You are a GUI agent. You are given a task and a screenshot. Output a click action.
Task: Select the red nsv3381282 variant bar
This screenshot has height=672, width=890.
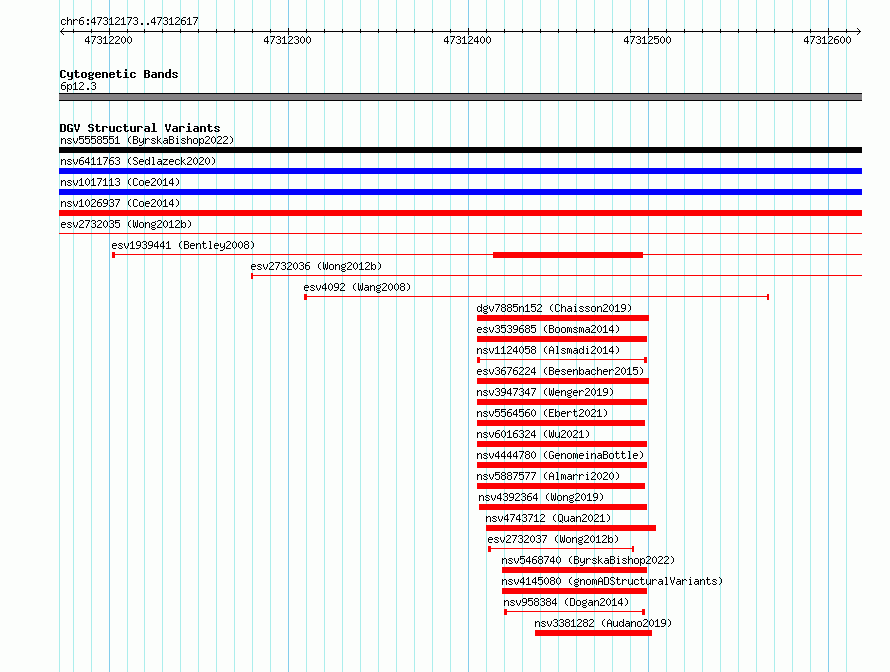pyautogui.click(x=593, y=633)
